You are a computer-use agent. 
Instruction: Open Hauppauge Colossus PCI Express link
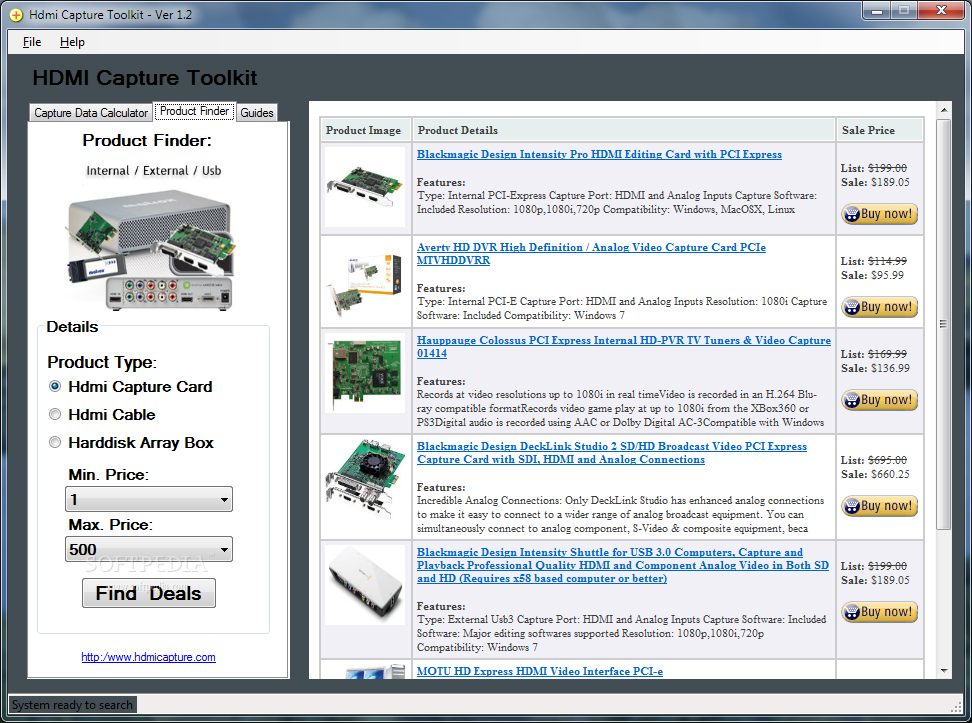point(624,347)
